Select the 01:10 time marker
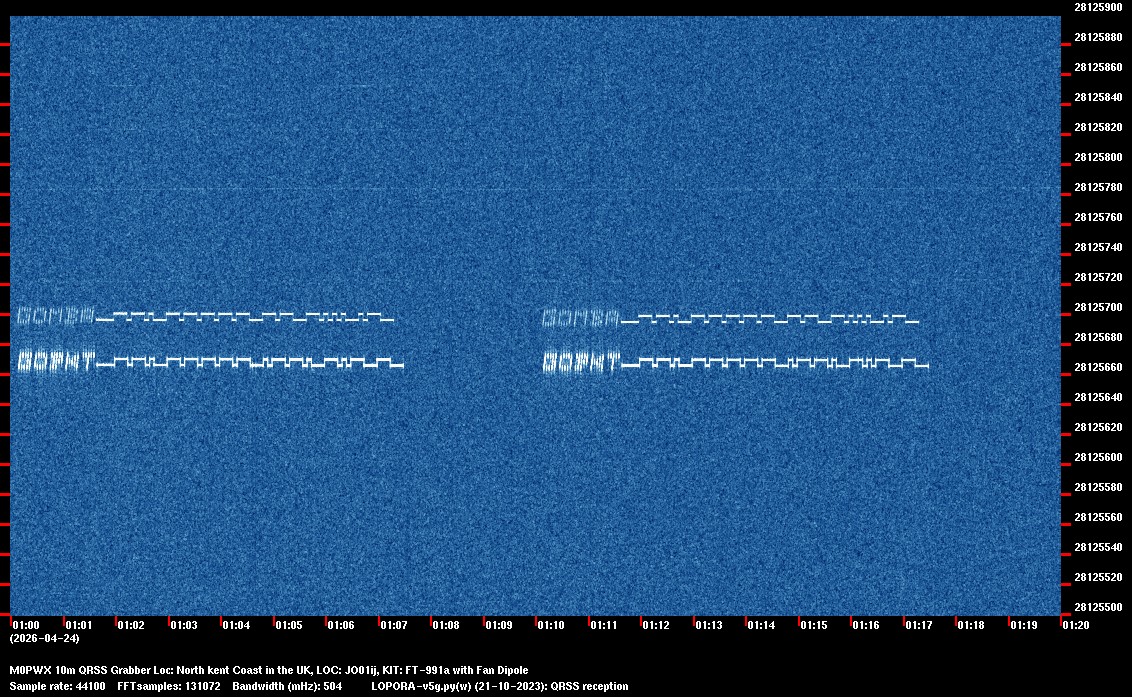 pyautogui.click(x=551, y=625)
